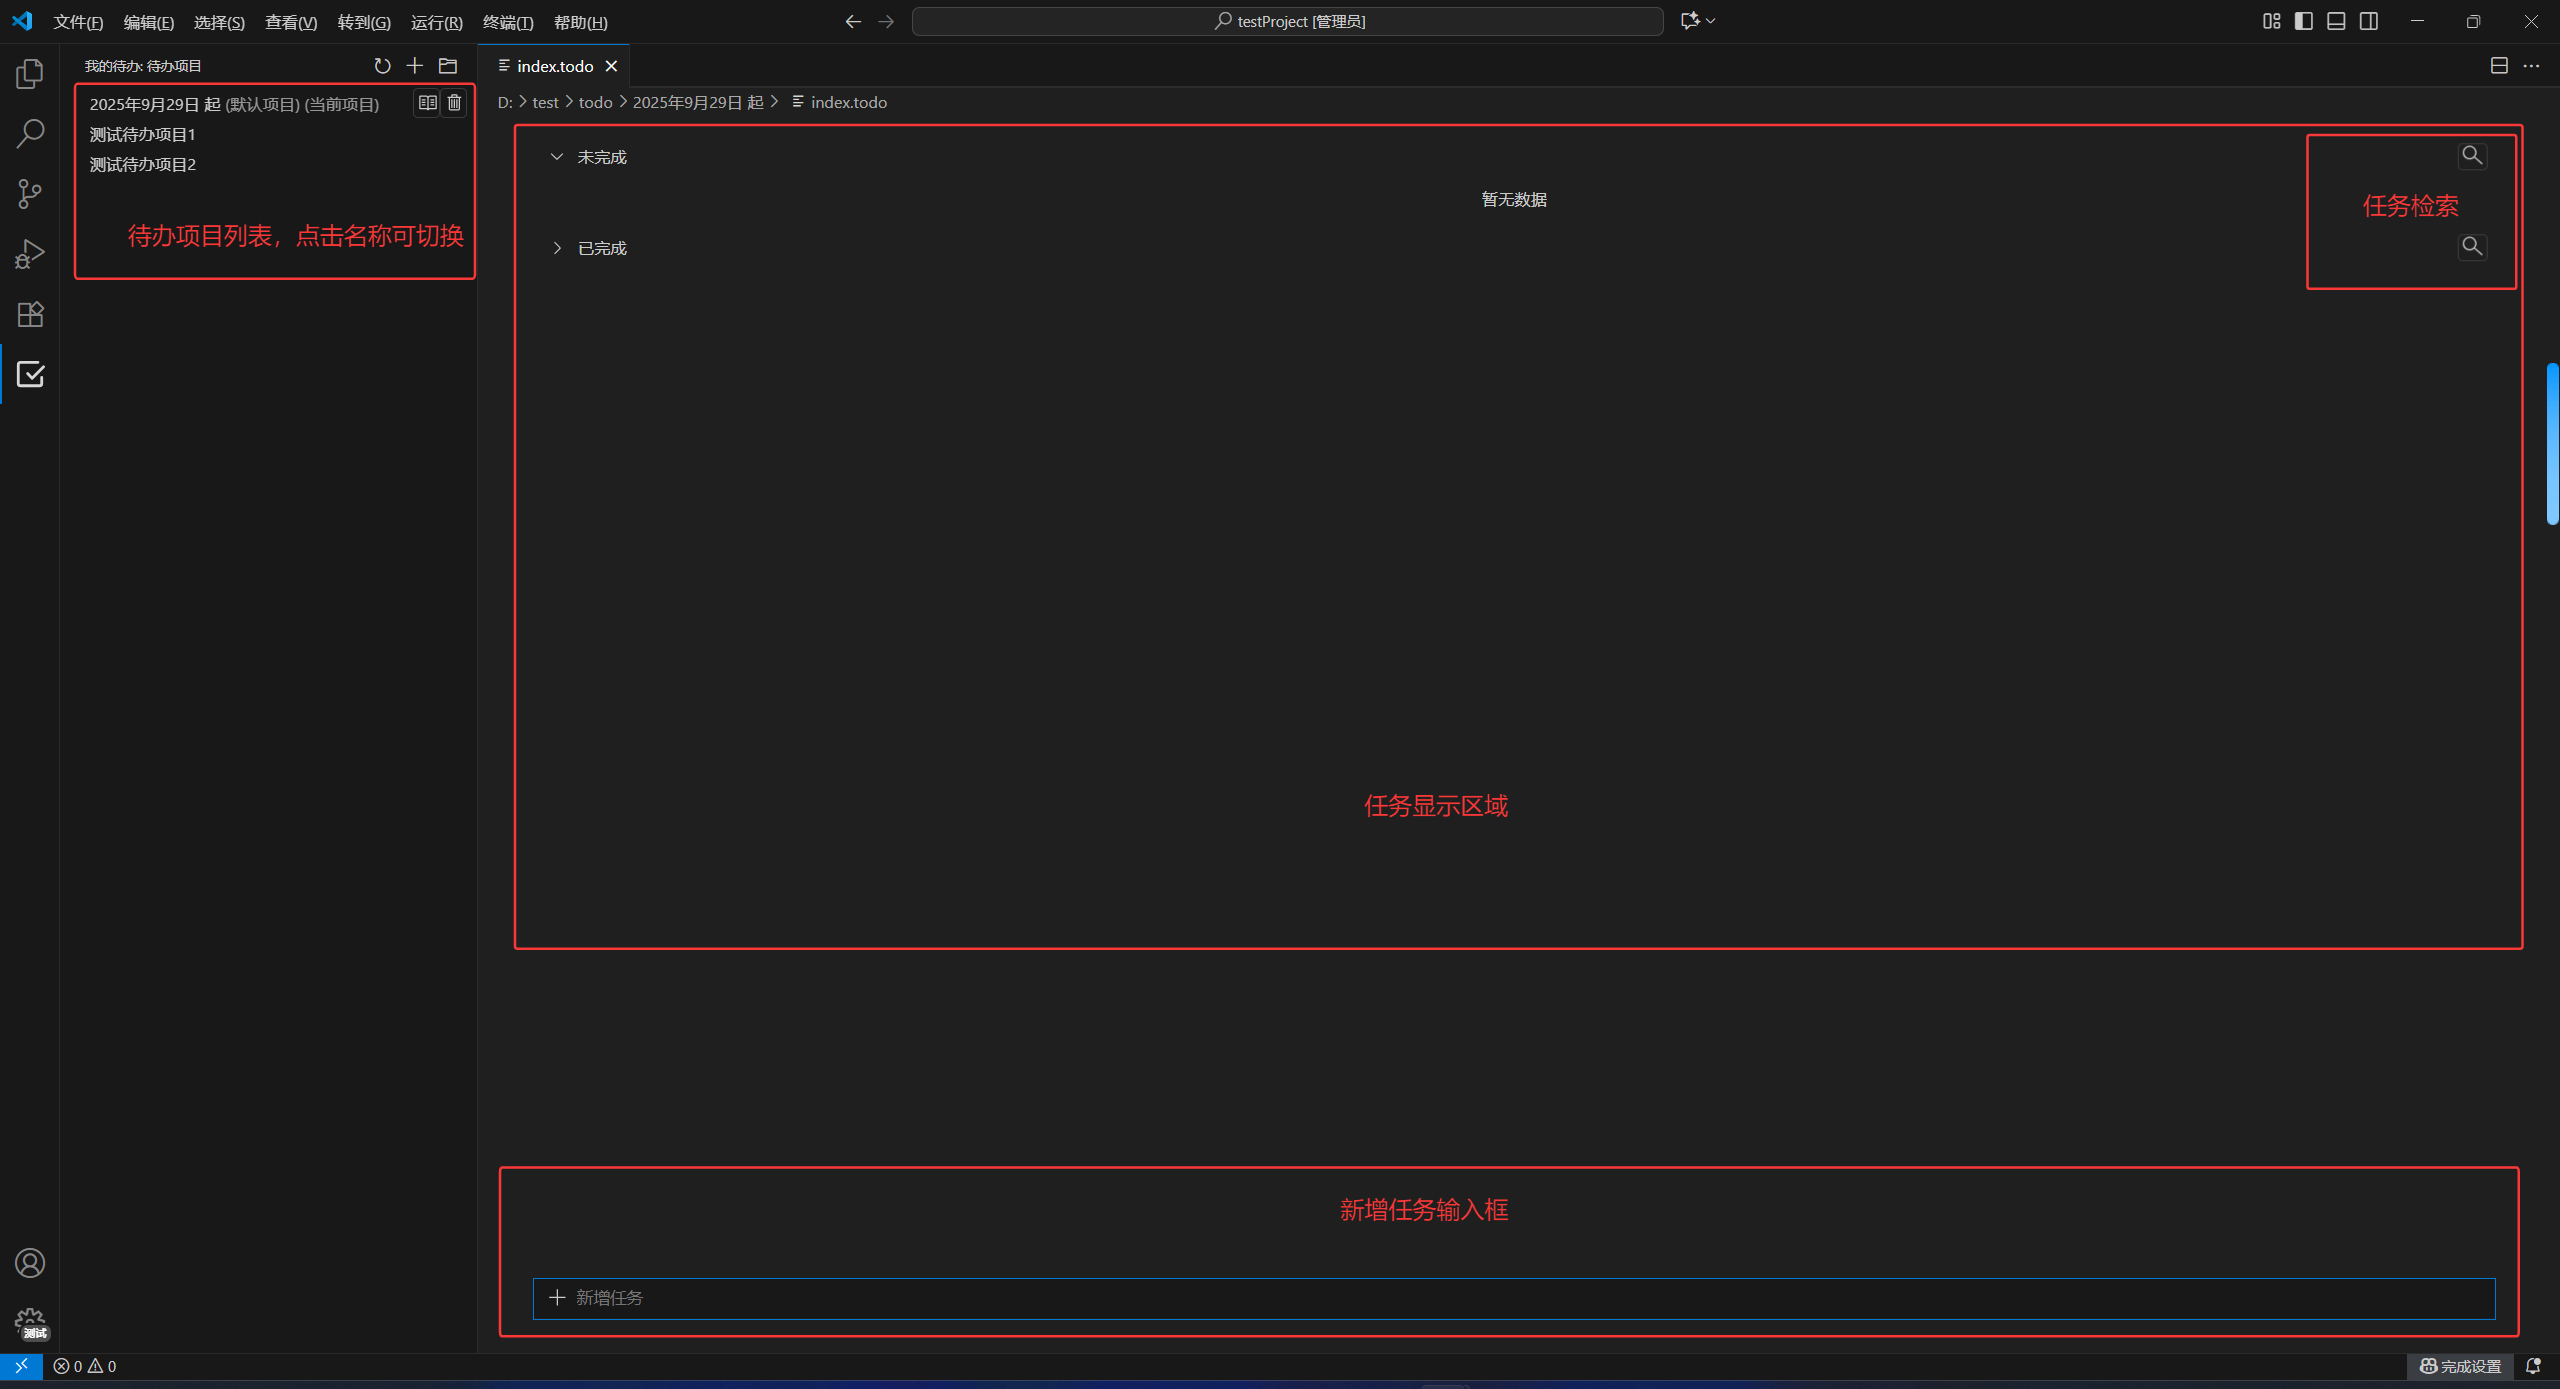Open the folder icon in todo panel header
The width and height of the screenshot is (2560, 1389).
pos(448,66)
